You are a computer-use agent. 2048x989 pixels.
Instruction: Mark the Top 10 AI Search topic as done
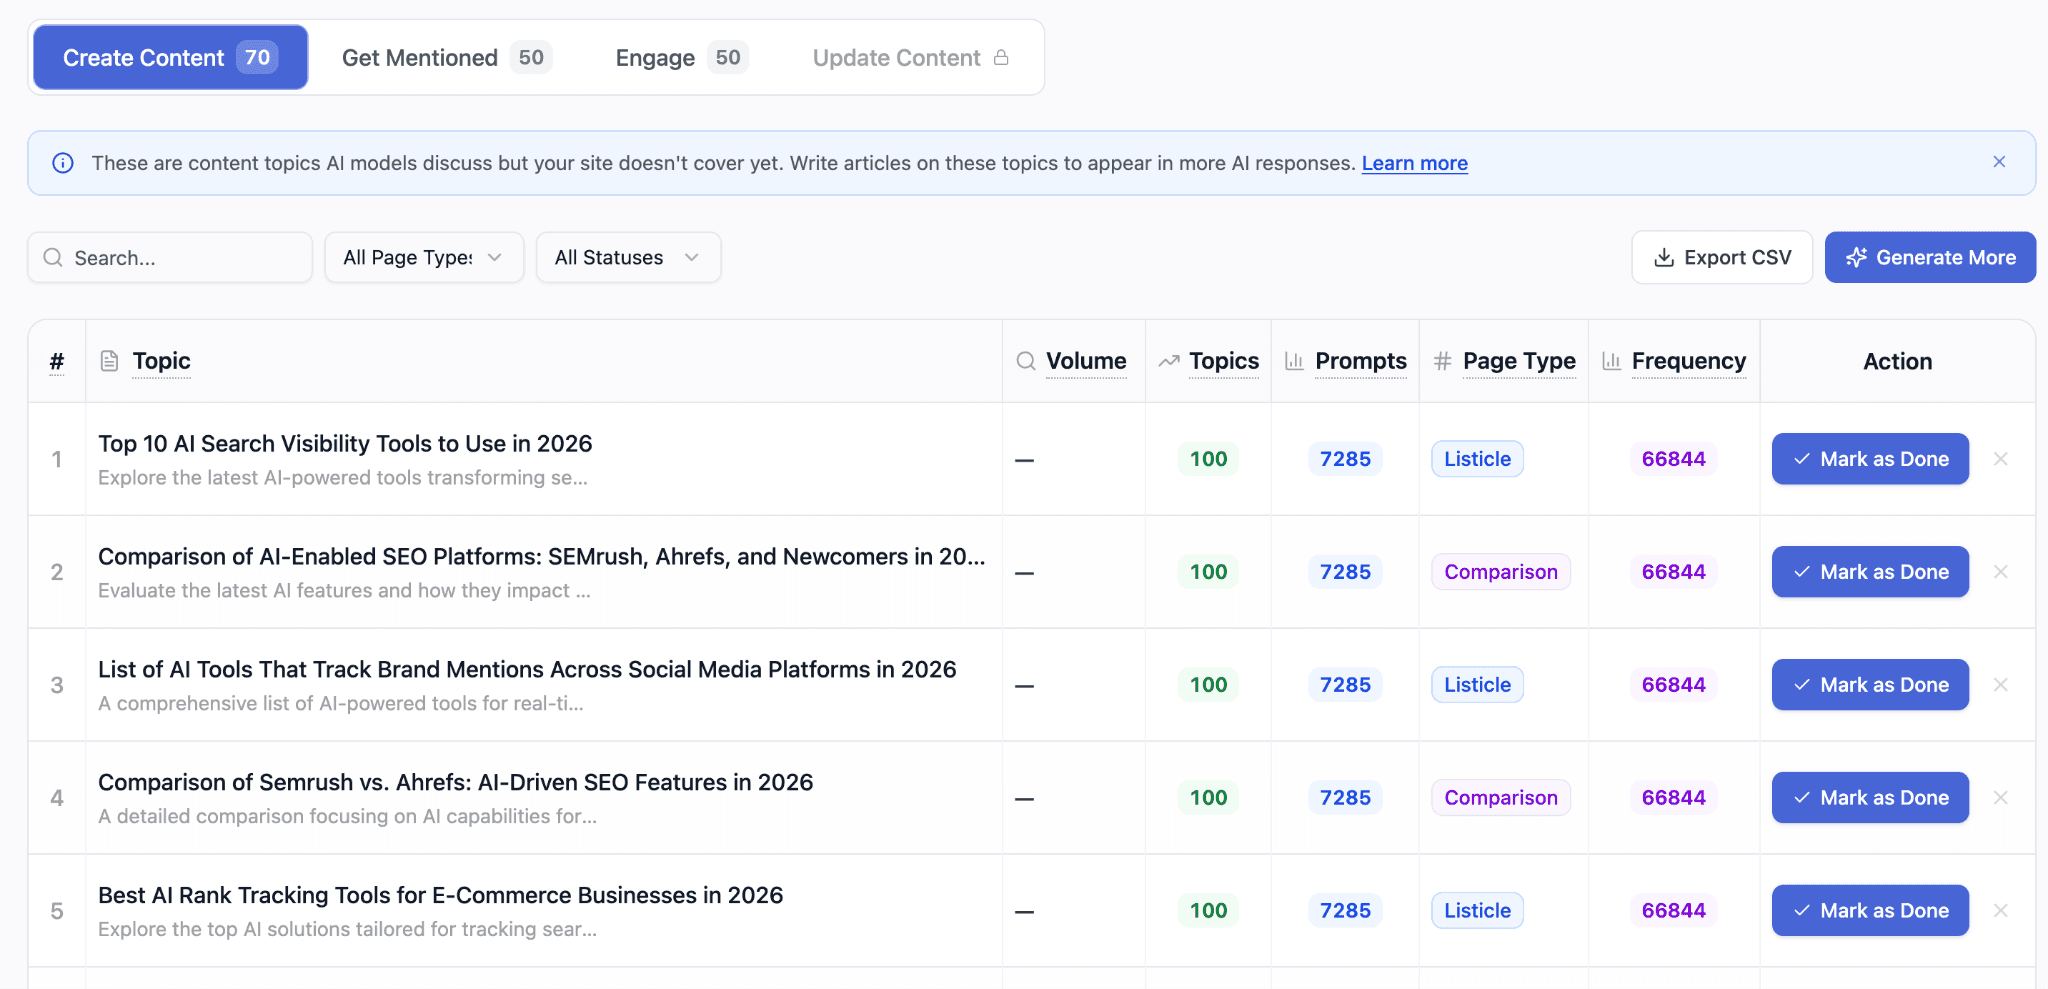[1870, 459]
